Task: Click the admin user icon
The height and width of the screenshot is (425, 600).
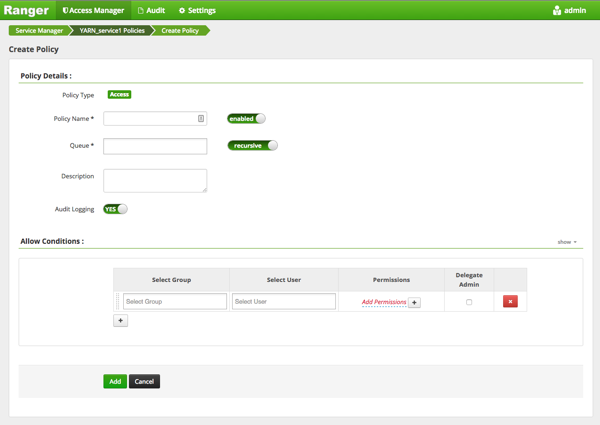Action: [x=557, y=10]
